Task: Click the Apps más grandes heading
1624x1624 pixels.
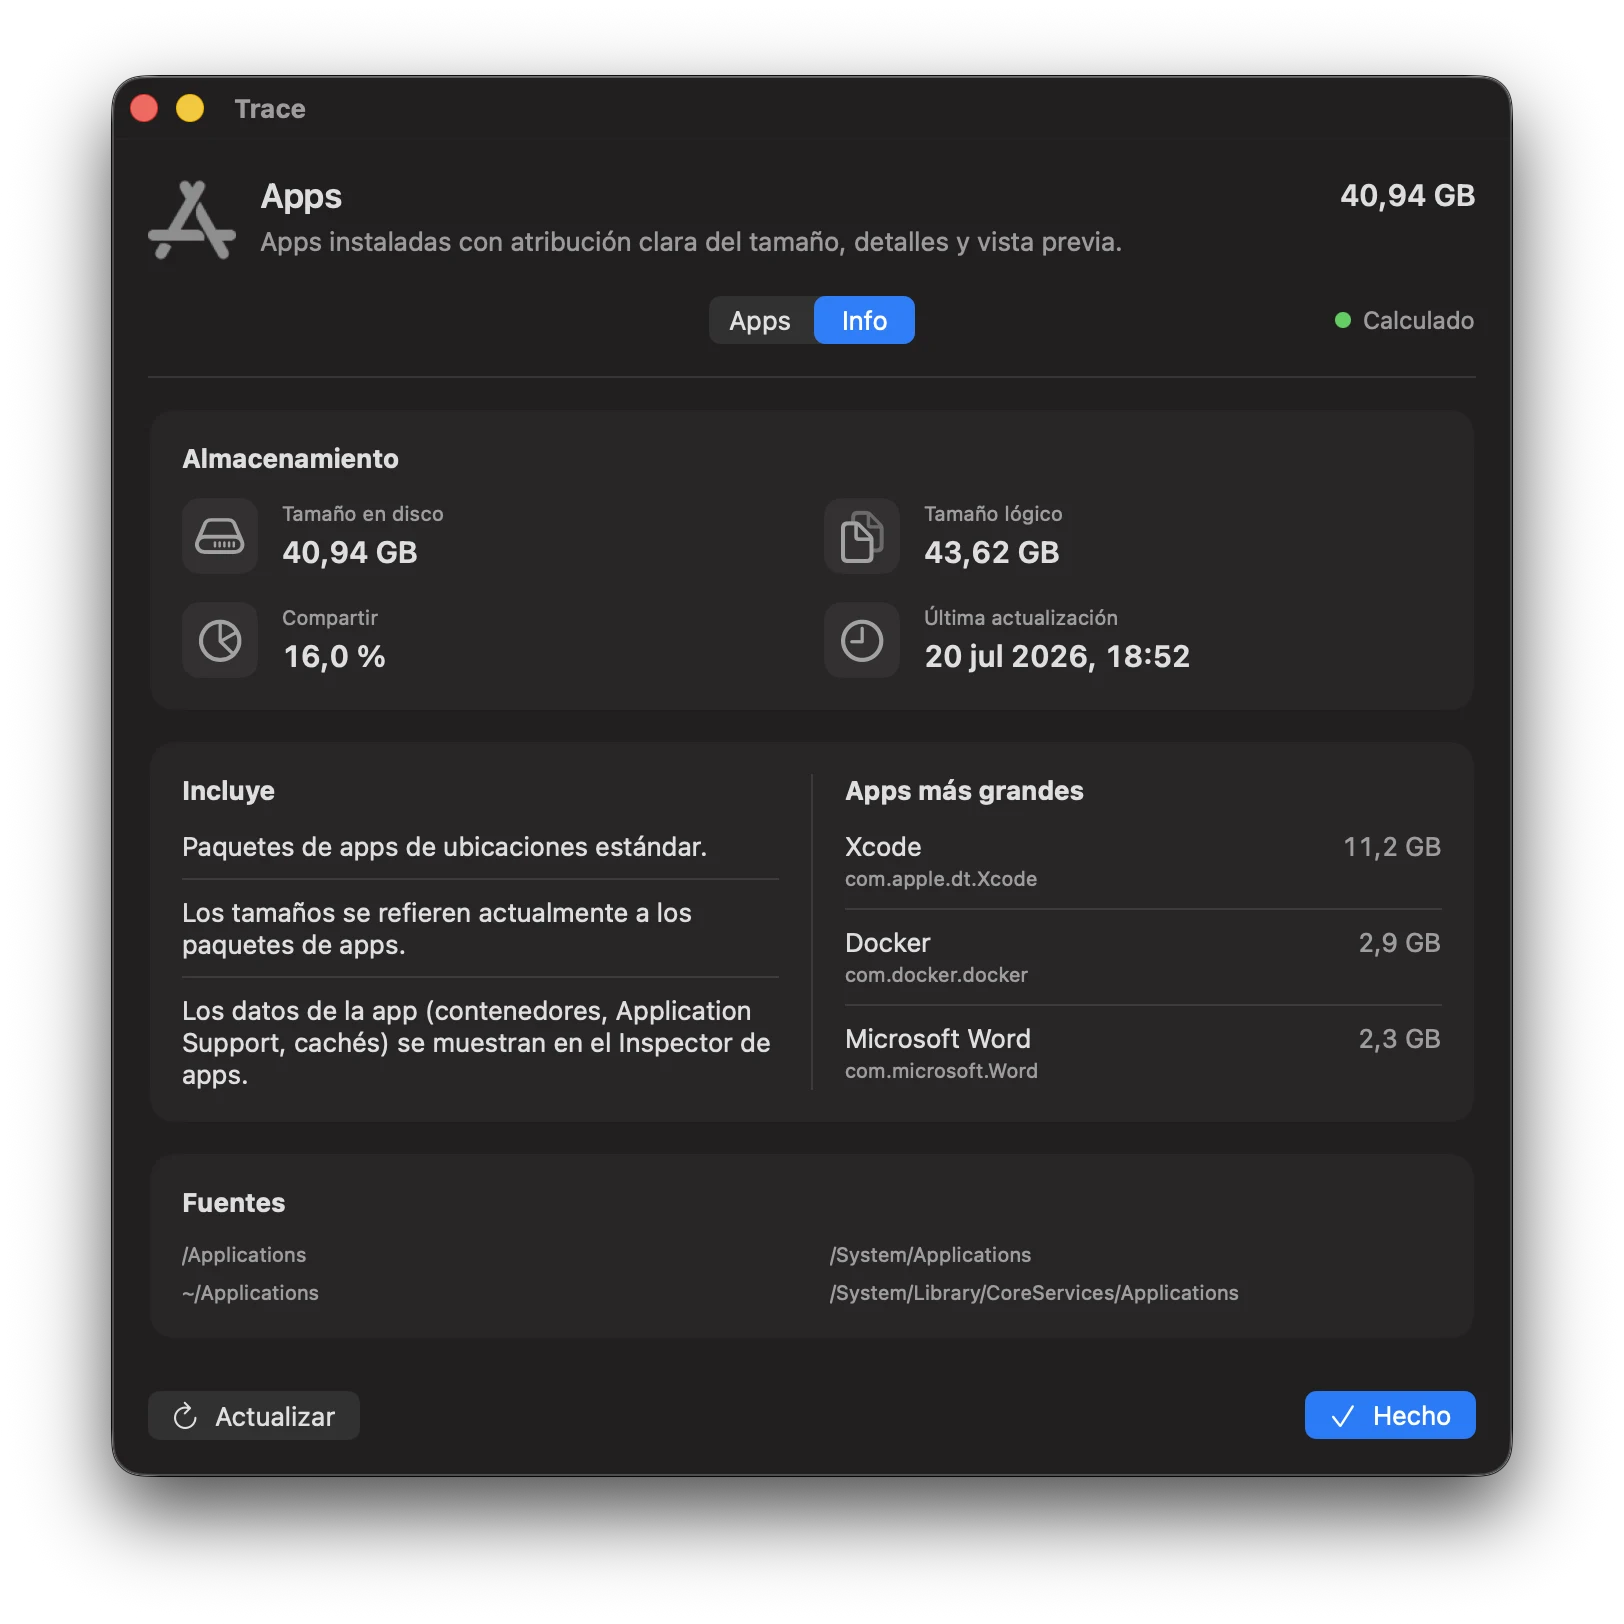Action: coord(964,791)
